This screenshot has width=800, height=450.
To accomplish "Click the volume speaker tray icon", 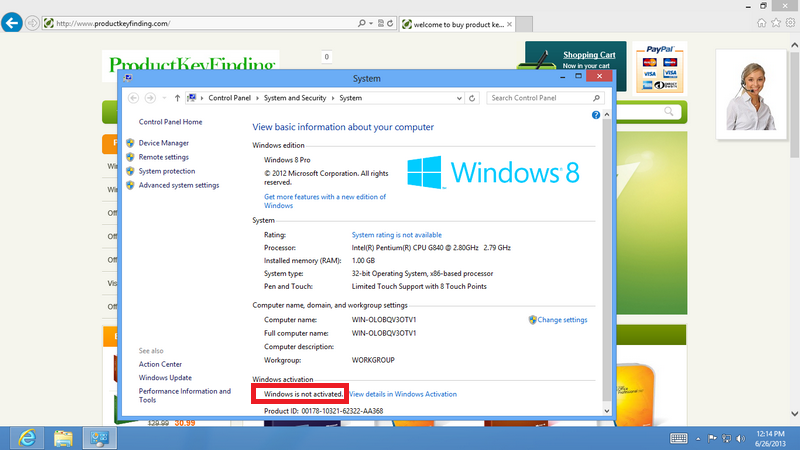I will click(741, 438).
